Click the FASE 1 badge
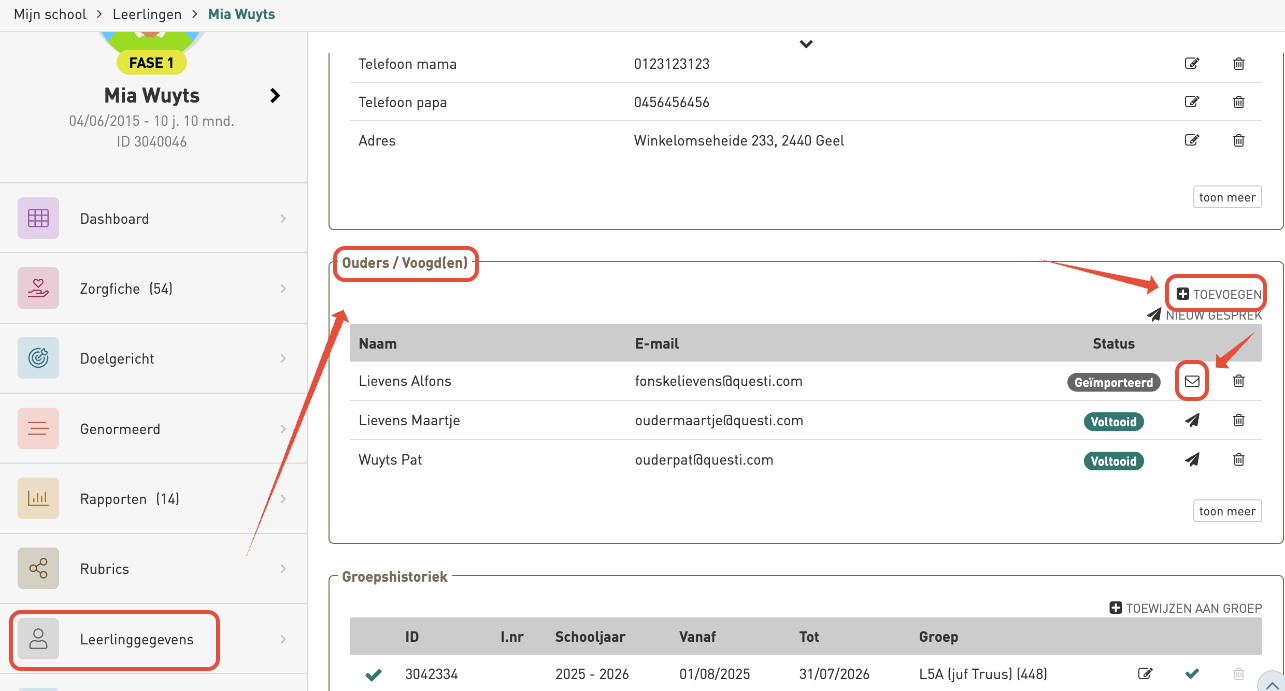Viewport: 1285px width, 691px height. coord(151,63)
